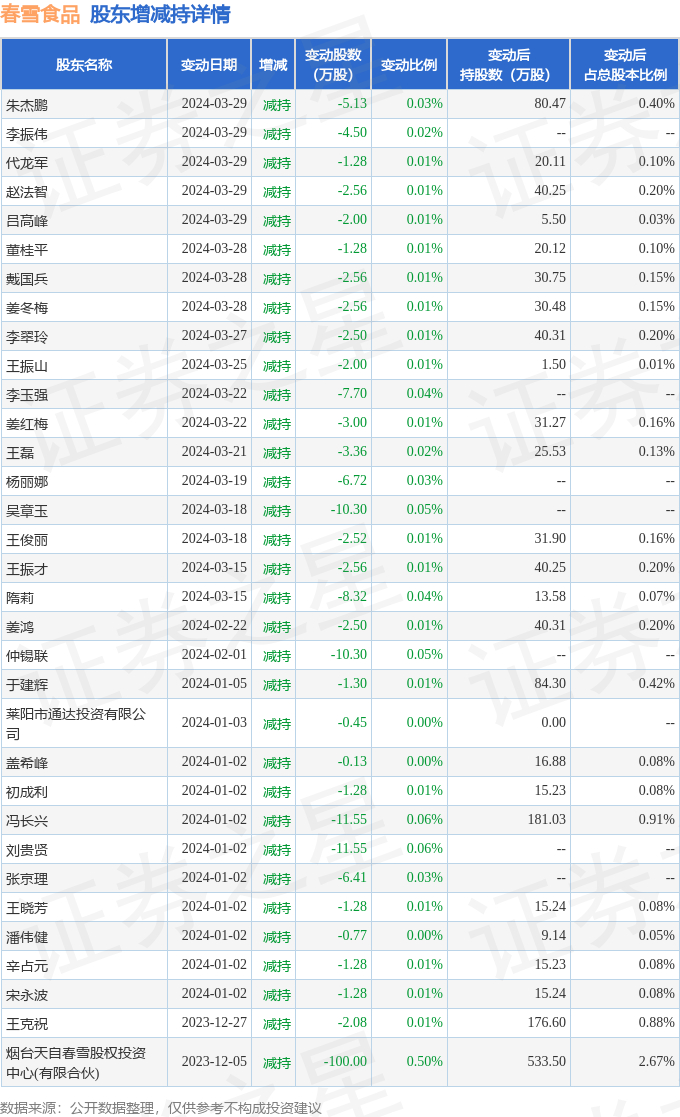
Task: Click the 股东名称 column header
Action: (84, 65)
